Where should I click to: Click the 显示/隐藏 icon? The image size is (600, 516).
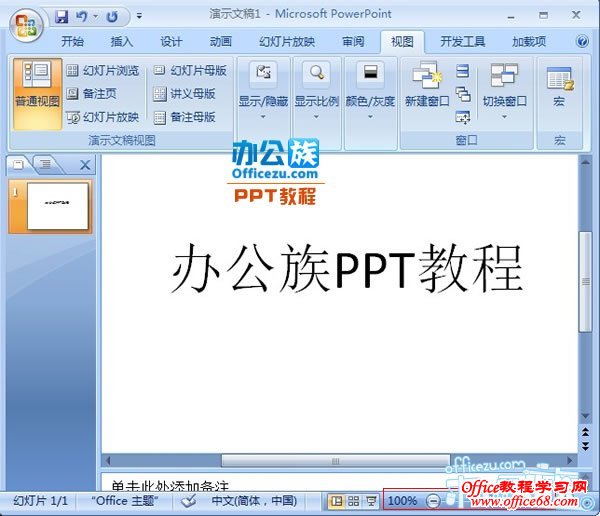tap(263, 73)
